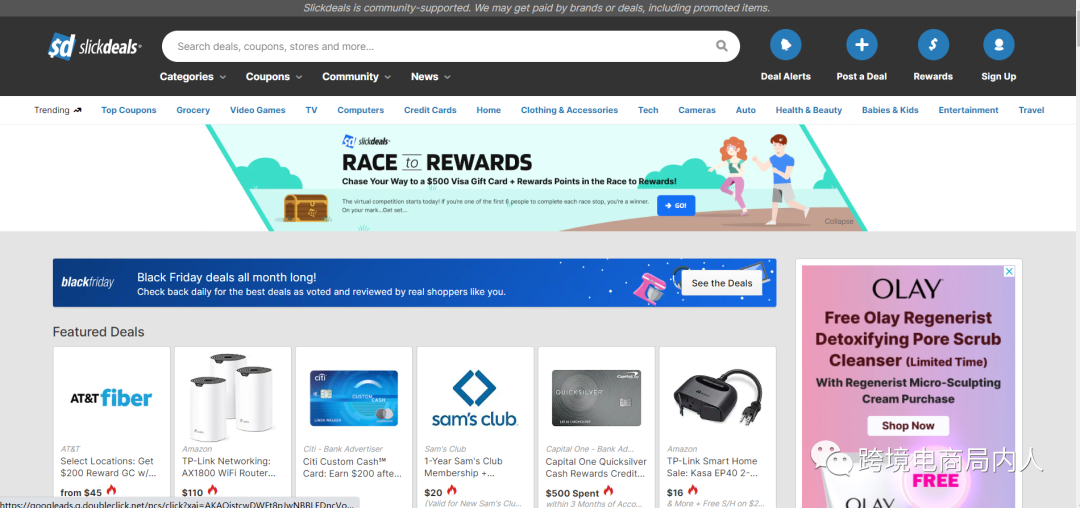Click the Trending arrow icon
The width and height of the screenshot is (1080, 508).
77,110
